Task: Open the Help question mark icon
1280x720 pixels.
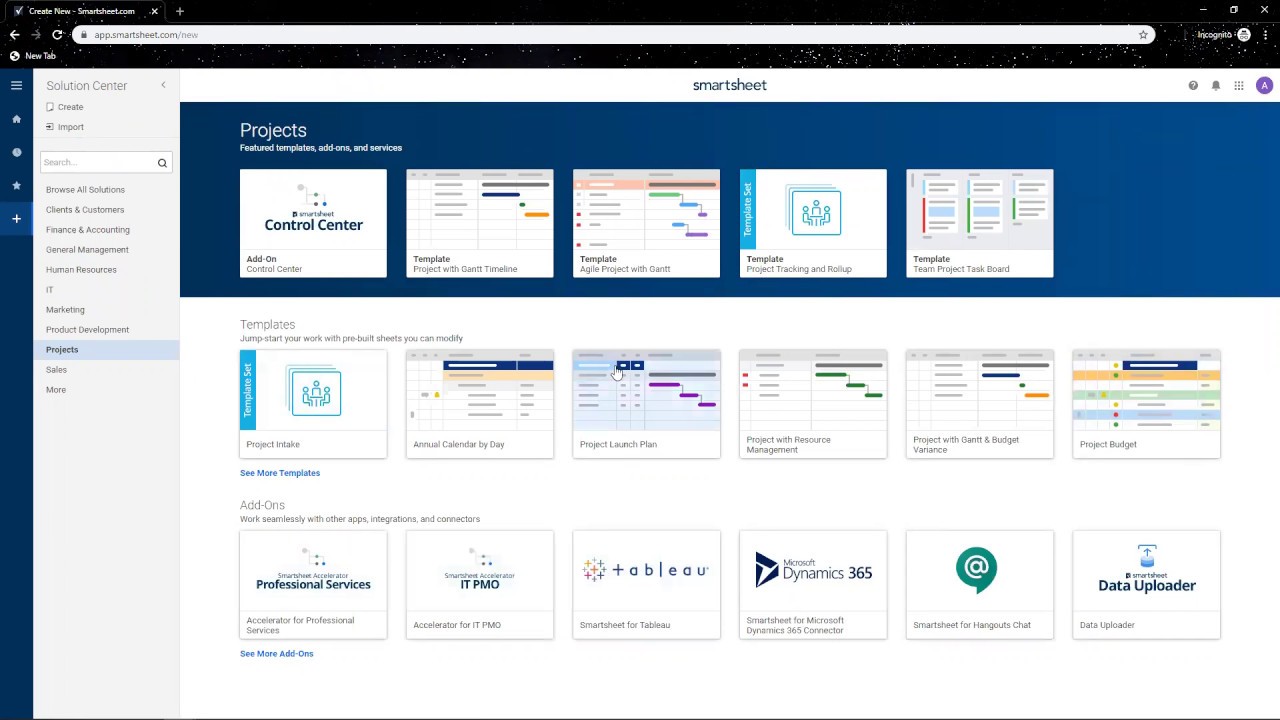Action: pos(1193,86)
